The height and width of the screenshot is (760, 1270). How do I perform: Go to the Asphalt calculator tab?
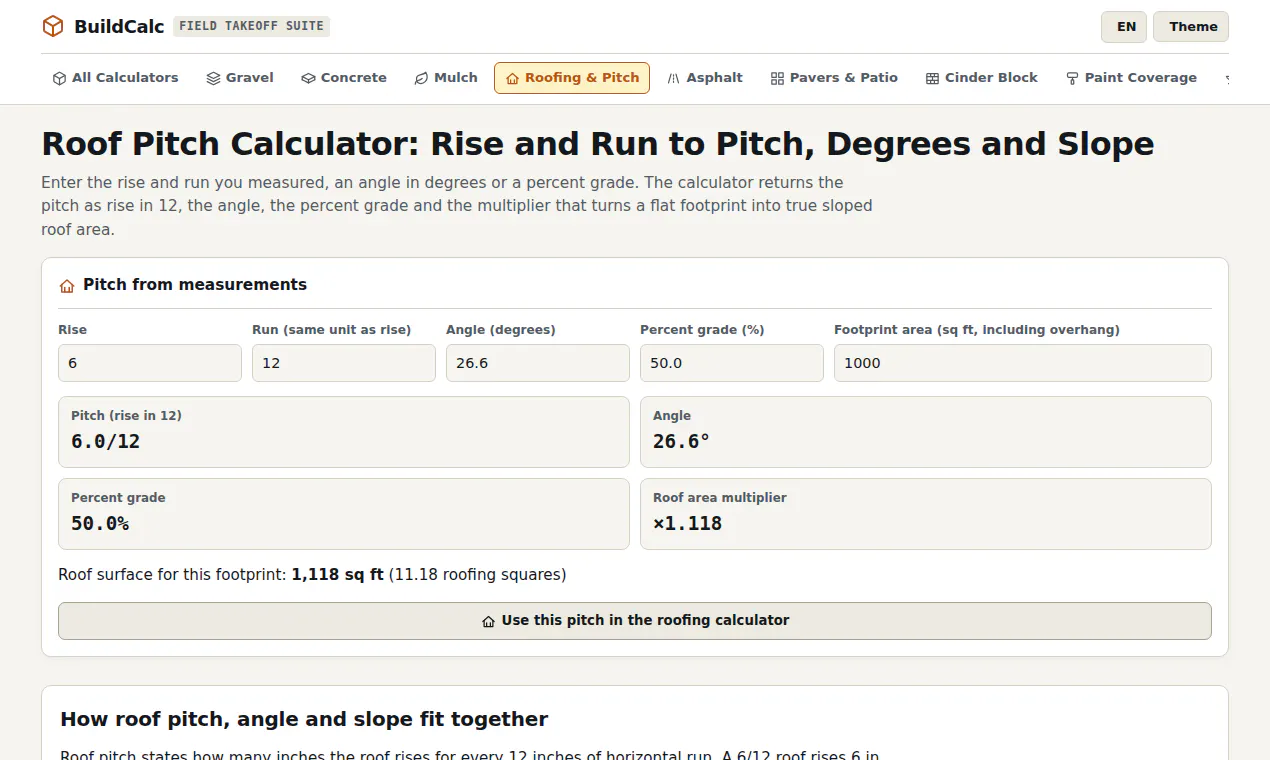705,78
